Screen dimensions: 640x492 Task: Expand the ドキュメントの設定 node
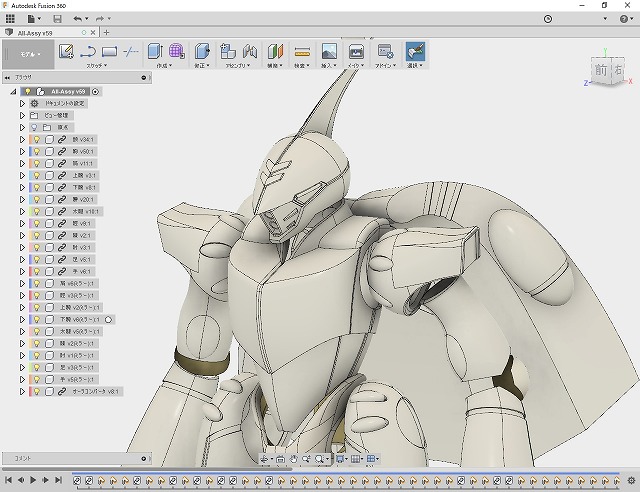point(22,104)
